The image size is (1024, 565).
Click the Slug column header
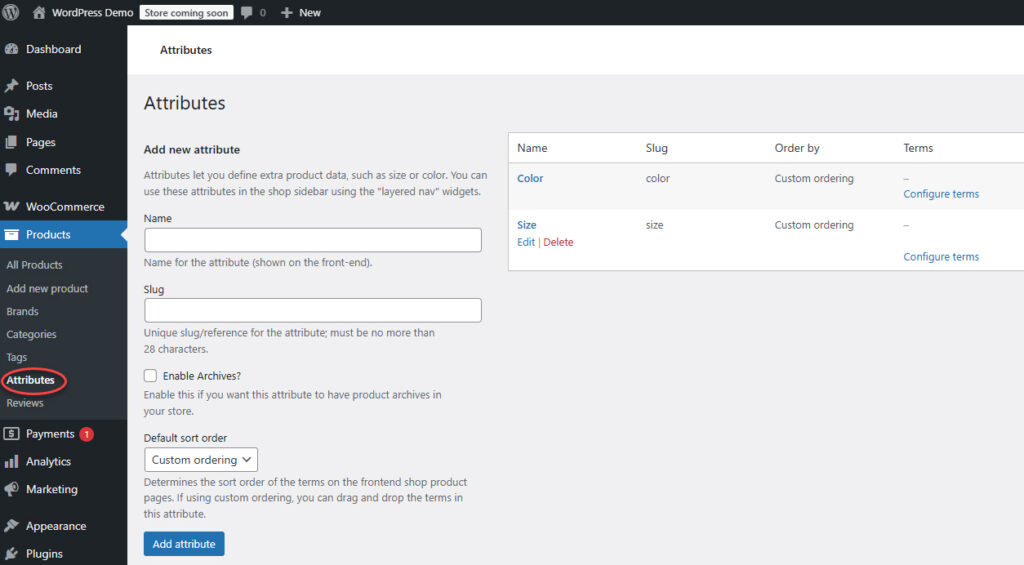coord(656,148)
